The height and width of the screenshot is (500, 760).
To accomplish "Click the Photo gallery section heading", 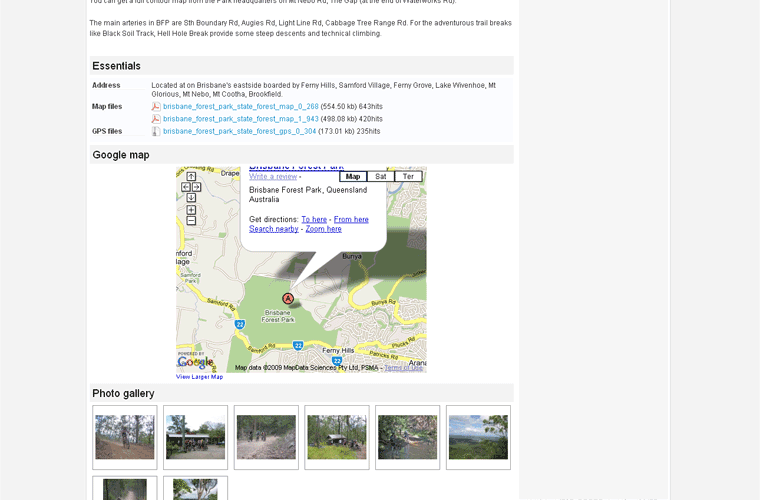I will tap(123, 393).
